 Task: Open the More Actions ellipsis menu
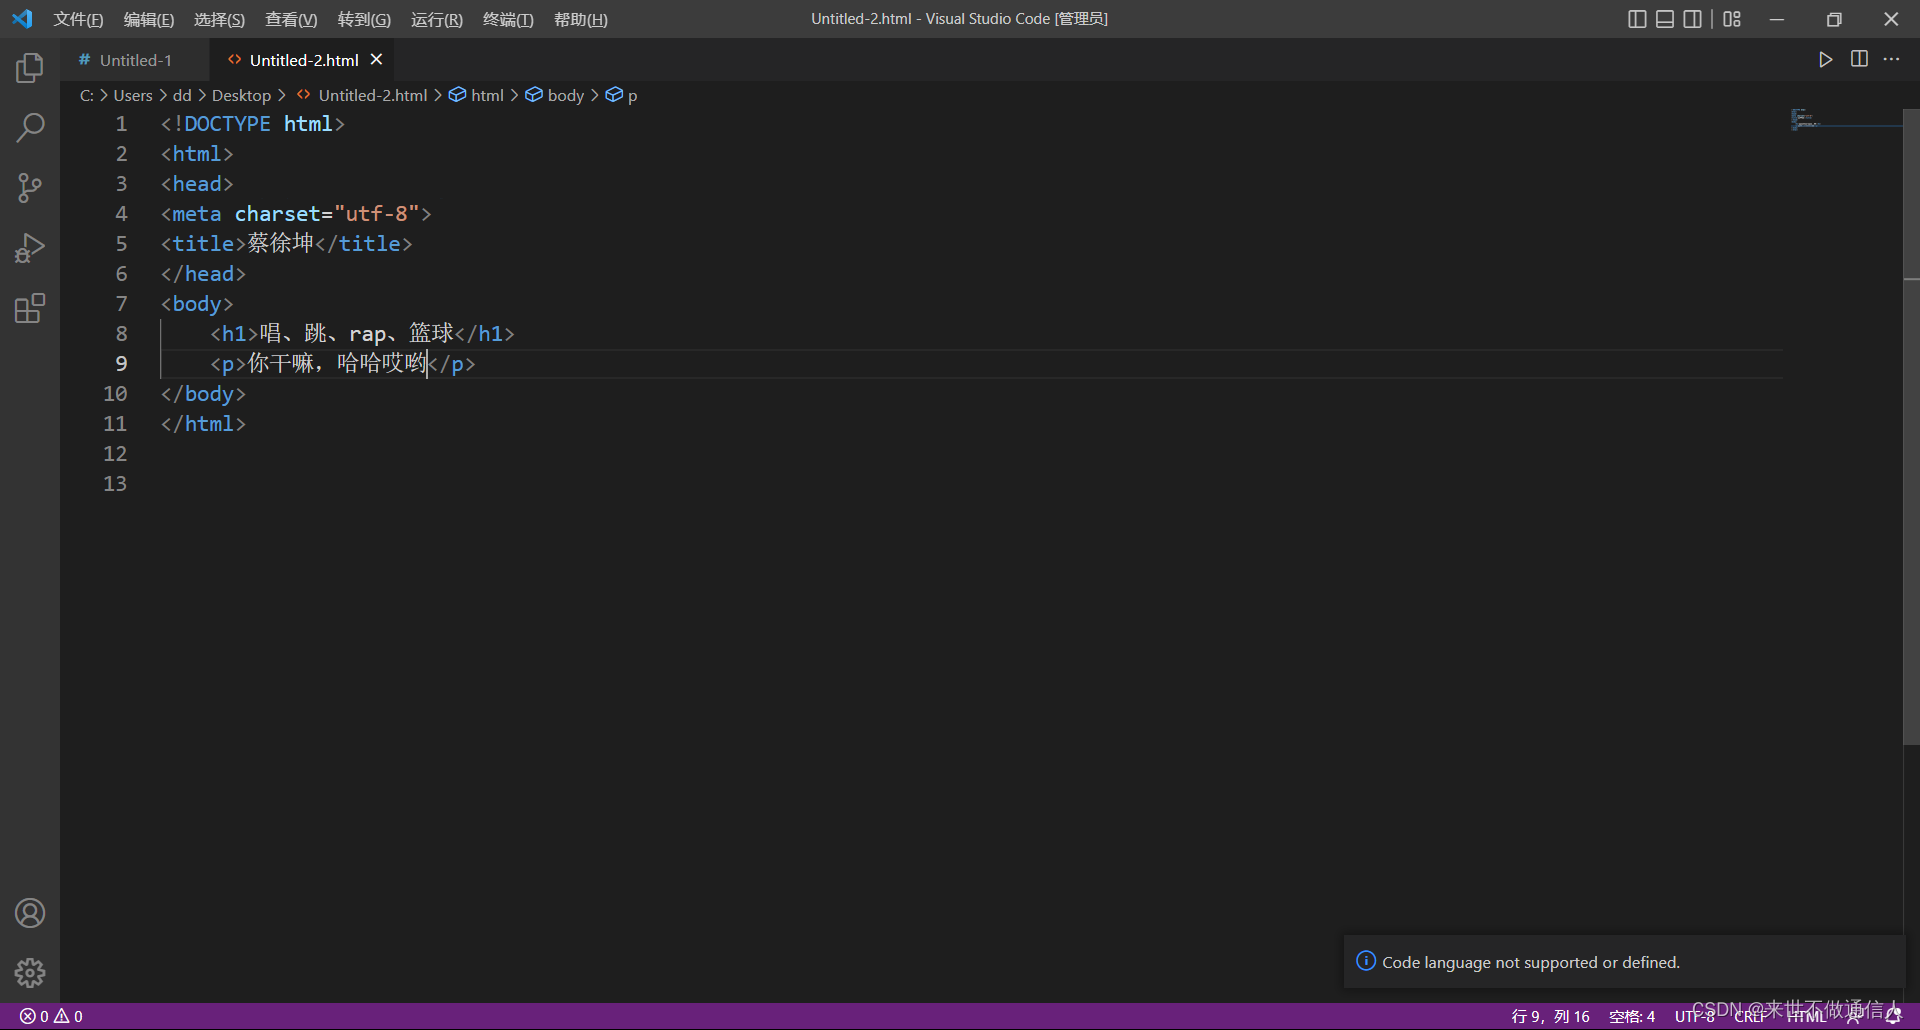(1891, 60)
